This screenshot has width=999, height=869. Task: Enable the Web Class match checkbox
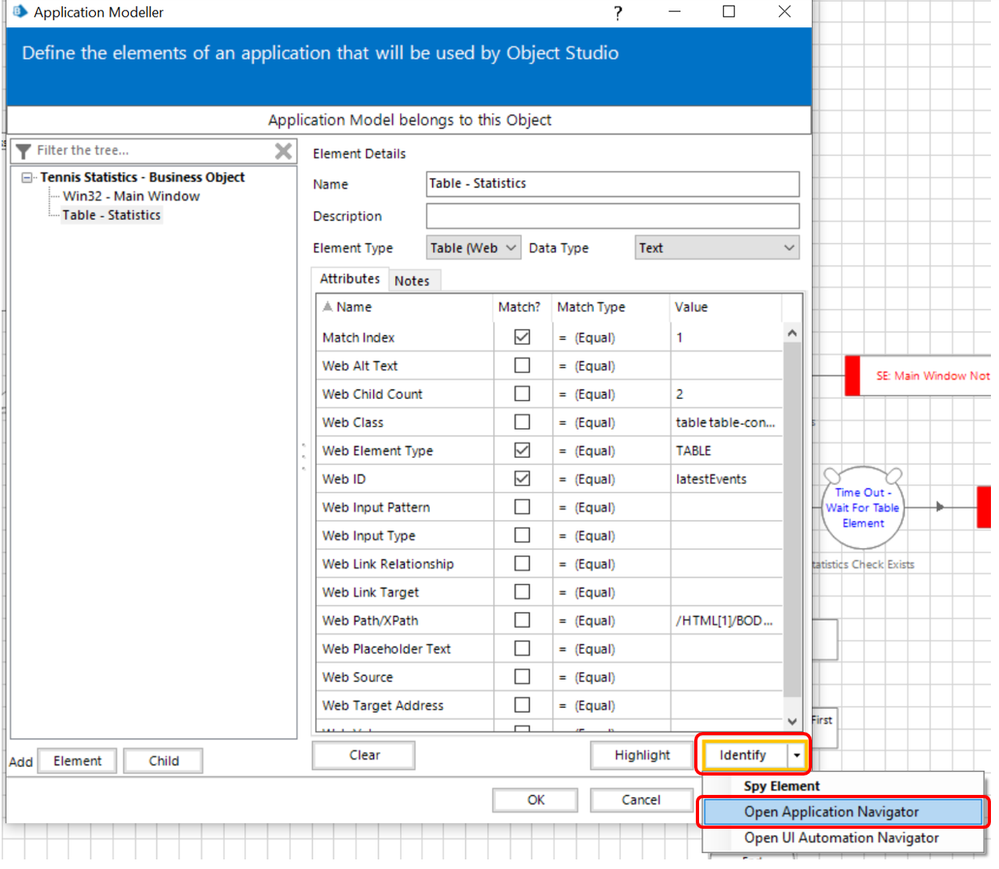522,422
